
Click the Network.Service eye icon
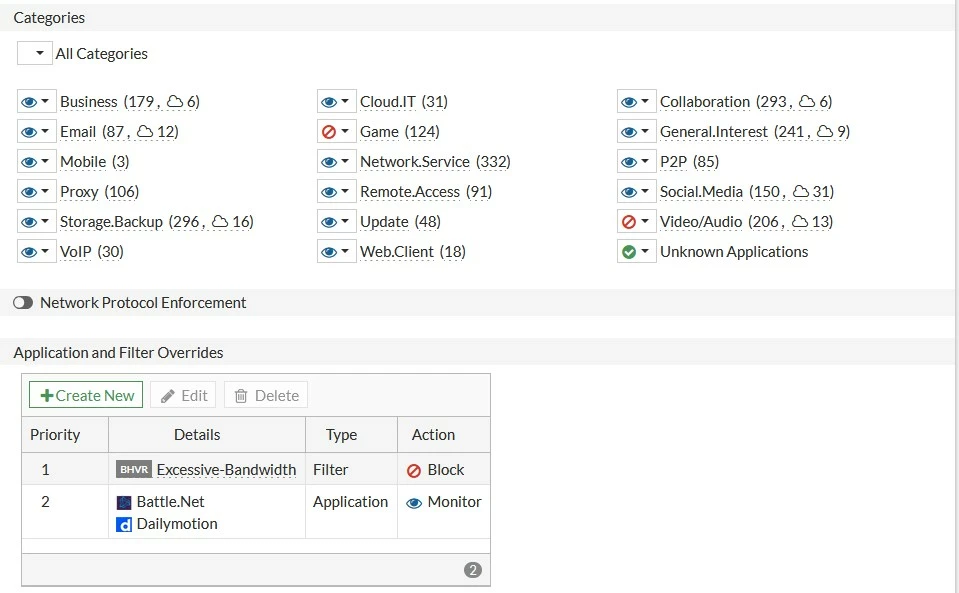click(x=329, y=162)
